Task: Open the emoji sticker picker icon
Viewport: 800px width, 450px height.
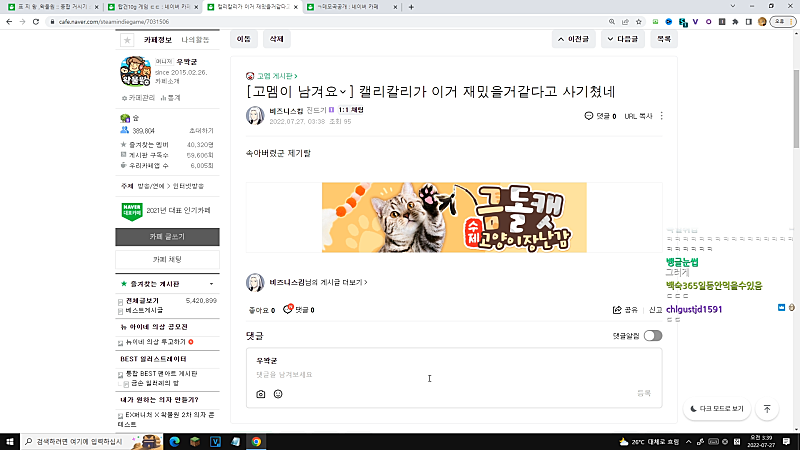Action: point(278,394)
